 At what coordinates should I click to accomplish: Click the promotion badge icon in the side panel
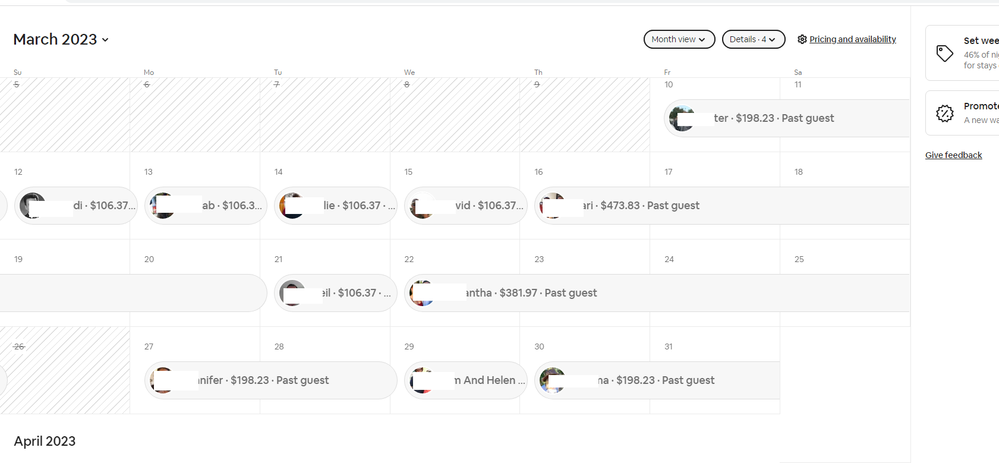coord(945,113)
